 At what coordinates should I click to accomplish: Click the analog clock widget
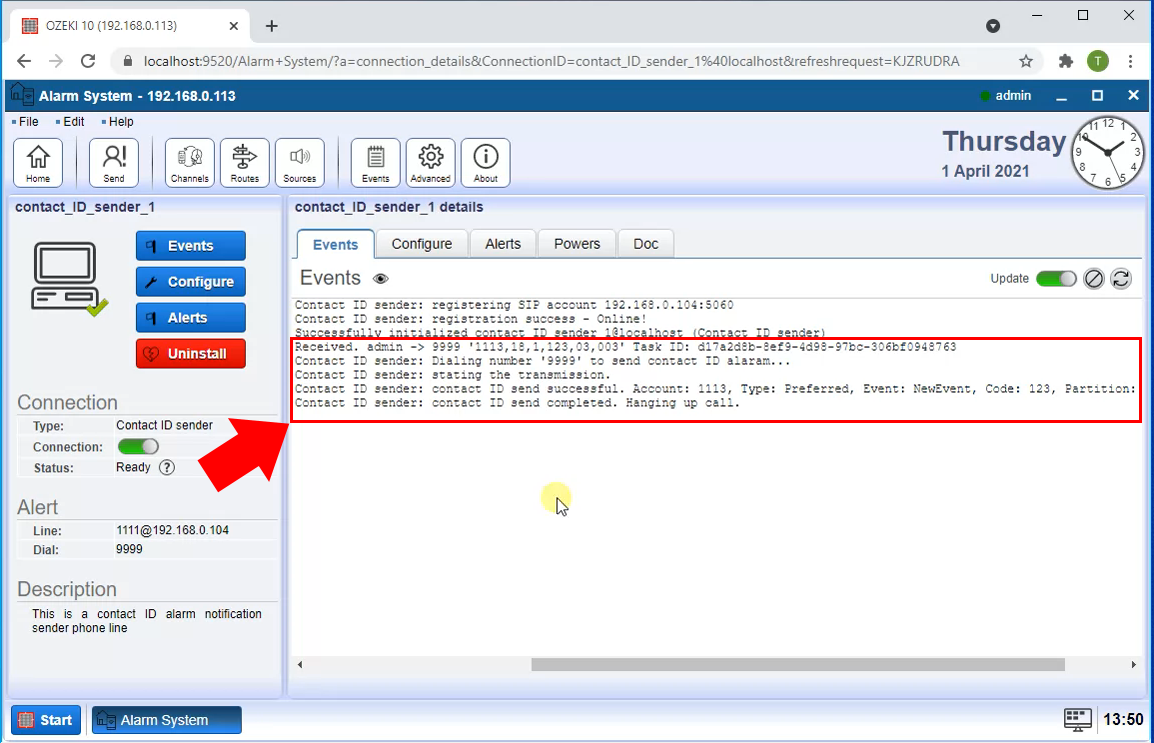pyautogui.click(x=1108, y=152)
